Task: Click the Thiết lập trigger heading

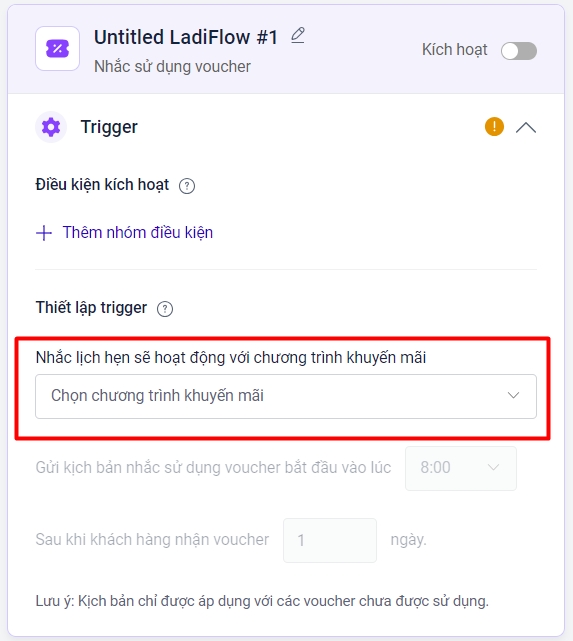Action: (x=91, y=308)
